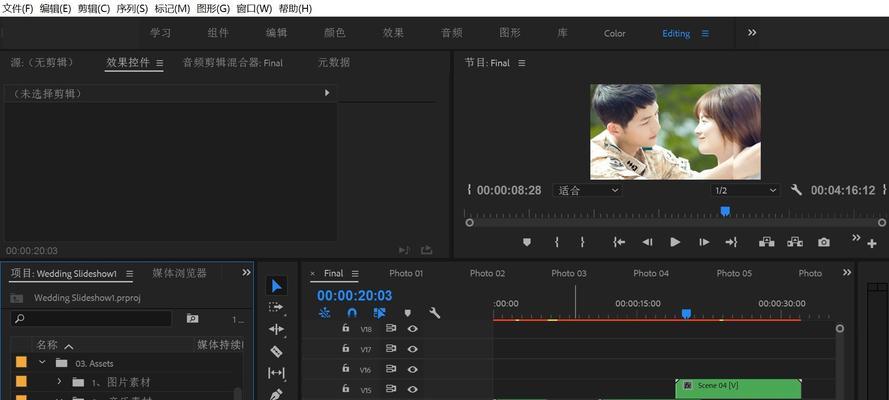Open the 序列(S) menu
This screenshot has width=889, height=400.
pos(132,8)
